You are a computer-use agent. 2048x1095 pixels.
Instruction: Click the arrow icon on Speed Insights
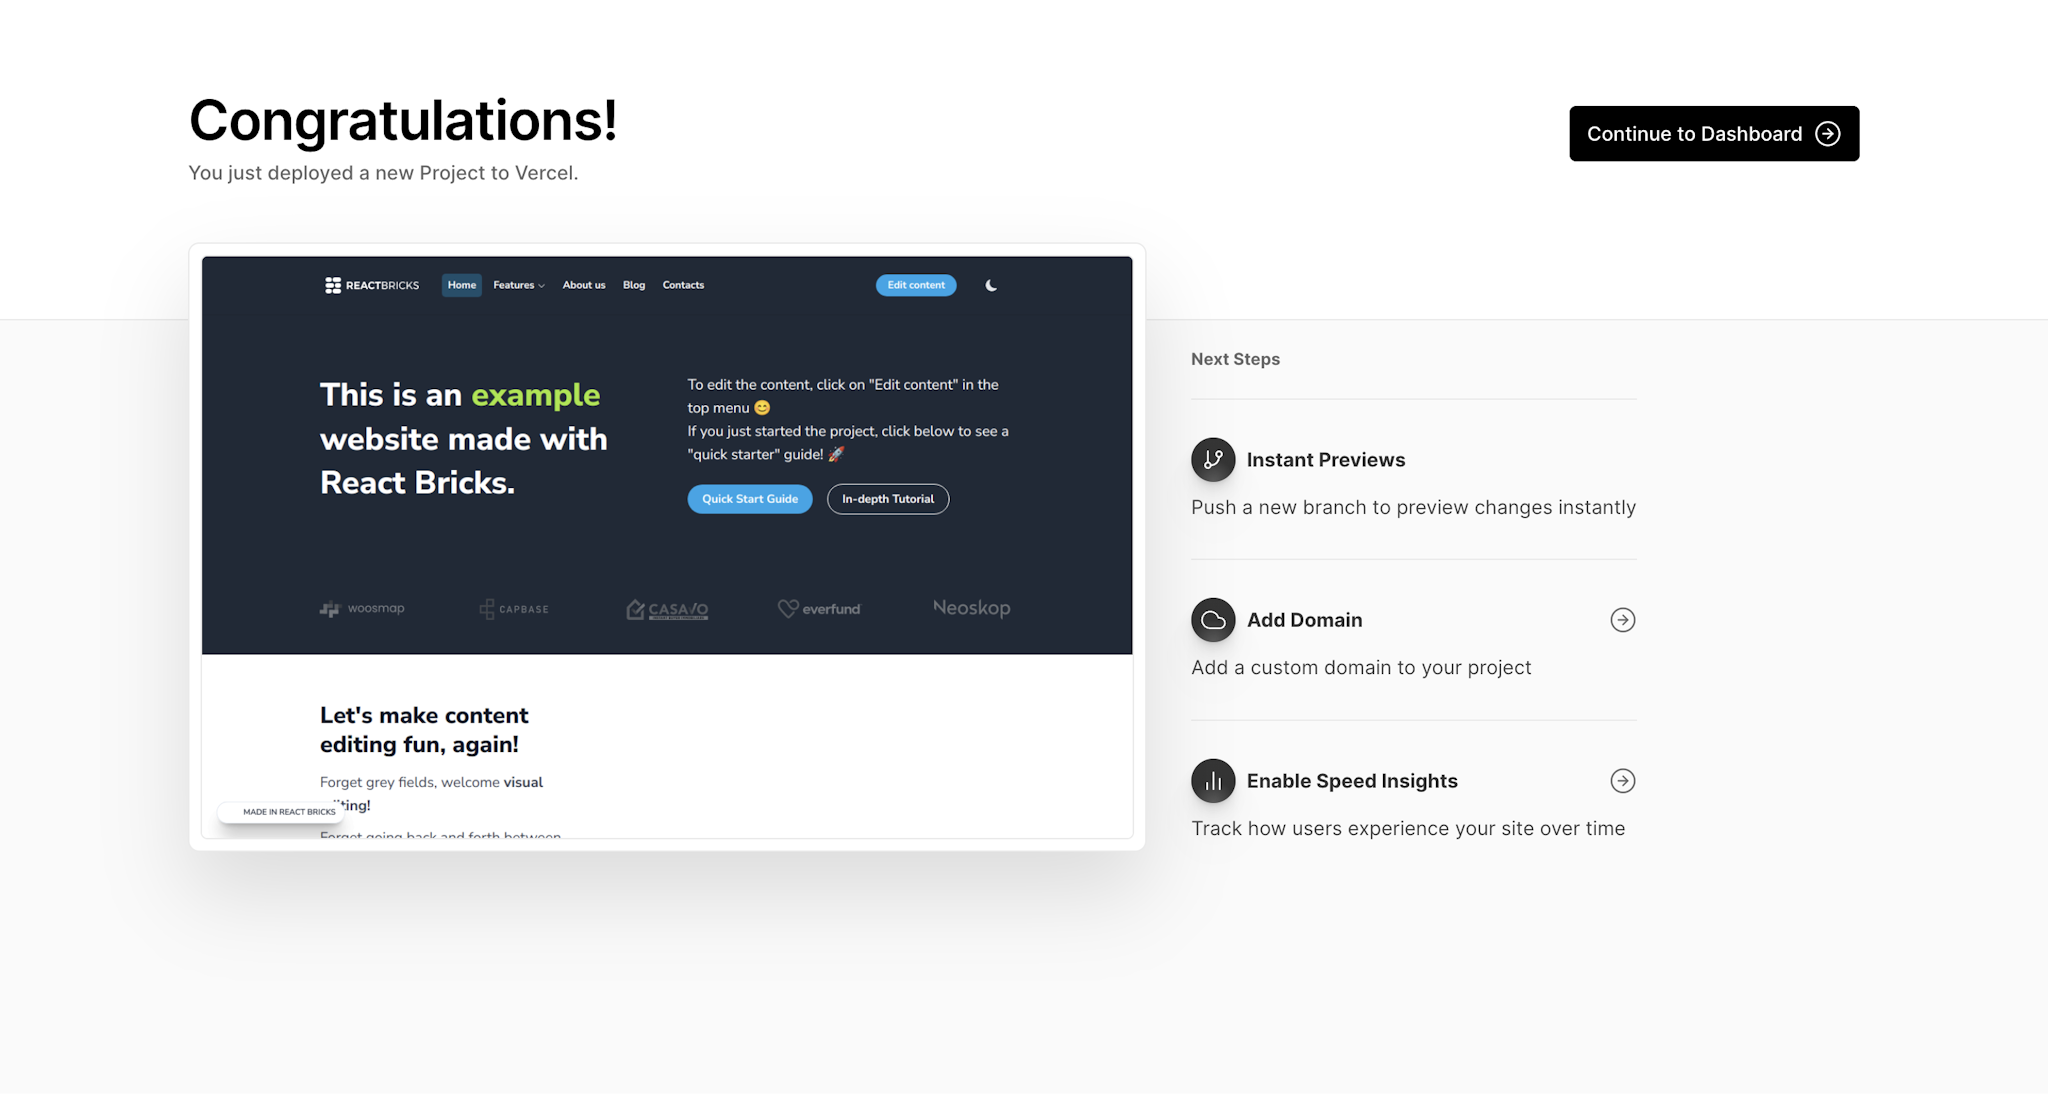1623,781
